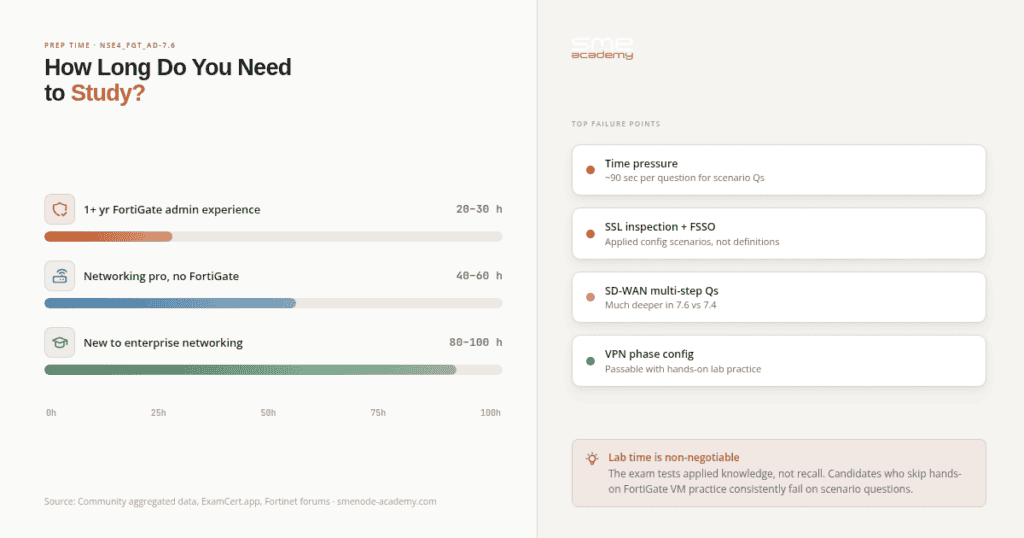Click the SME Academy logo
This screenshot has height=538, width=1024.
(602, 49)
